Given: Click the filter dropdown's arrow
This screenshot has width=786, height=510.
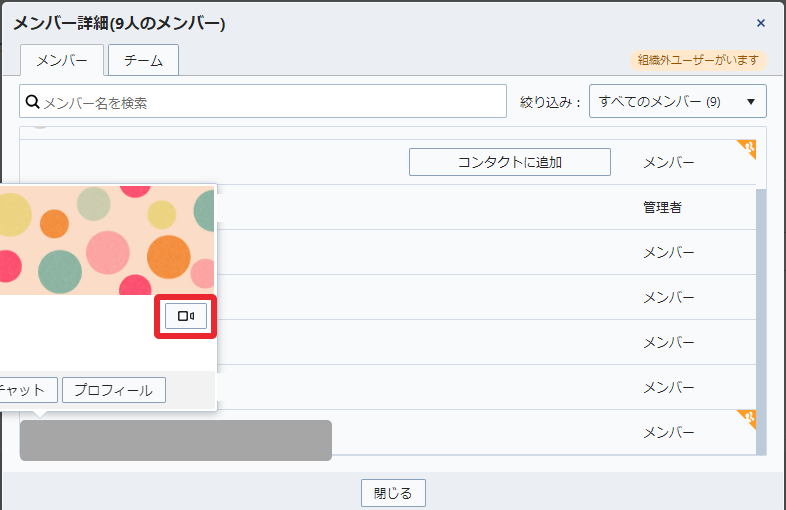Looking at the screenshot, I should [x=750, y=102].
